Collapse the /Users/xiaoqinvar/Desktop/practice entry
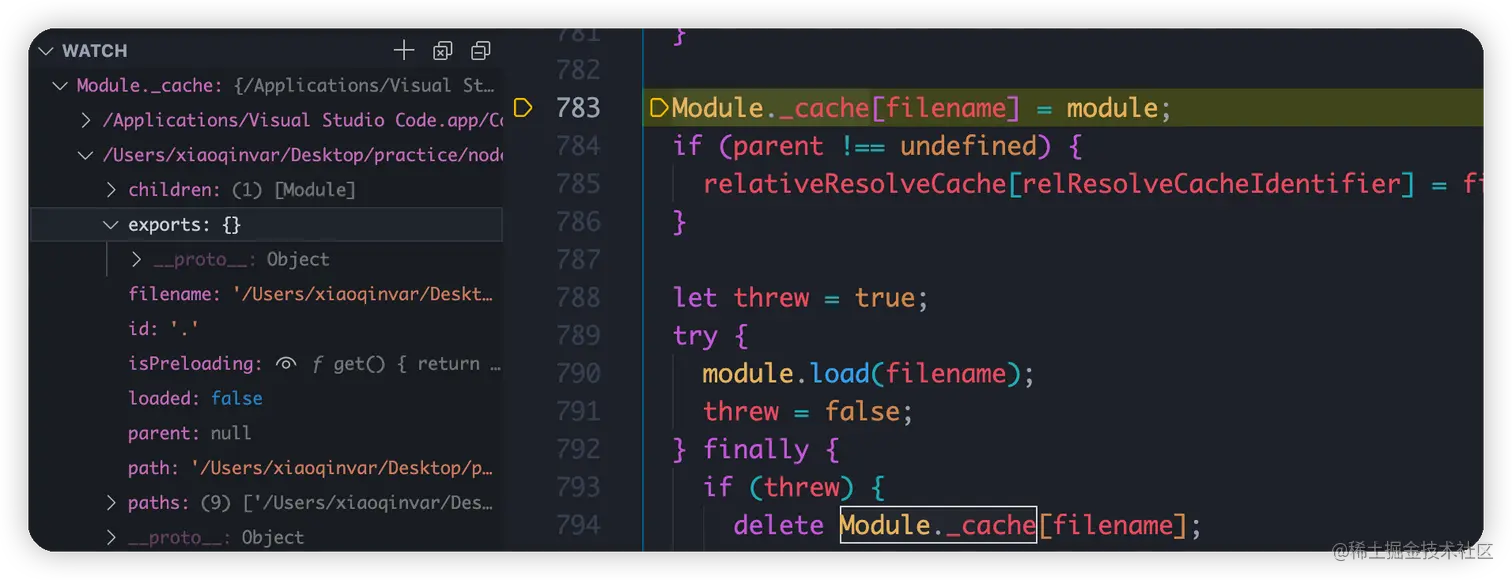Image resolution: width=1512 pixels, height=580 pixels. [x=86, y=155]
